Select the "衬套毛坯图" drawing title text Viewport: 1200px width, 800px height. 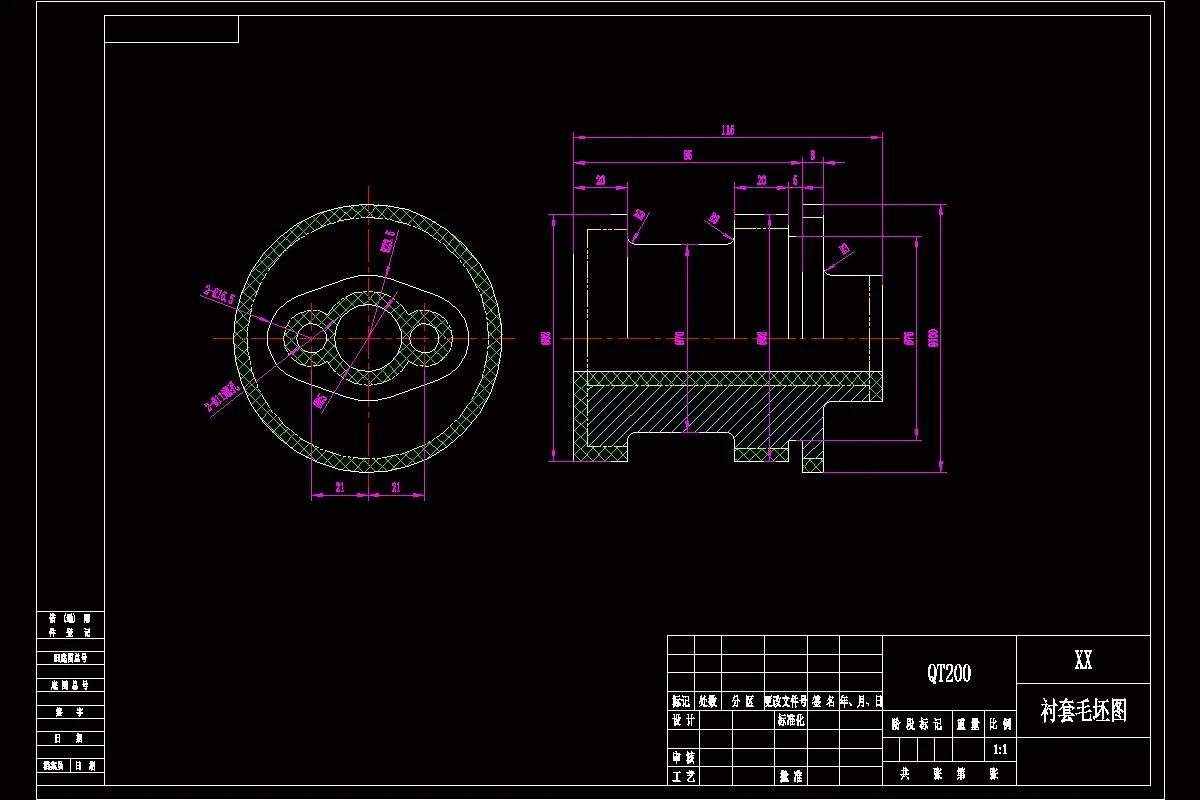[x=1084, y=711]
